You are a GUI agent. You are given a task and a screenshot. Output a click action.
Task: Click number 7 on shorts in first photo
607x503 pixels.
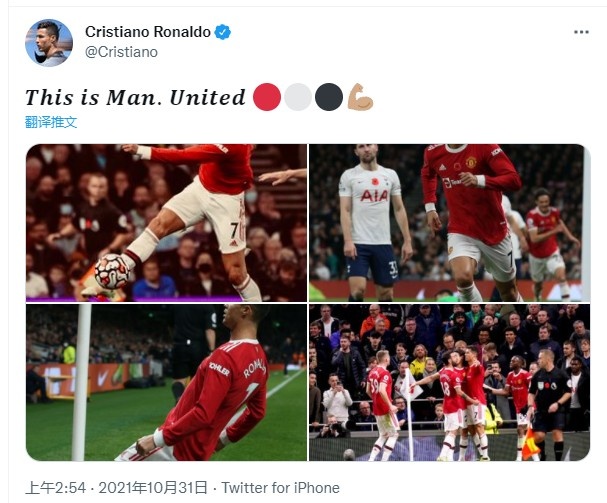(235, 231)
